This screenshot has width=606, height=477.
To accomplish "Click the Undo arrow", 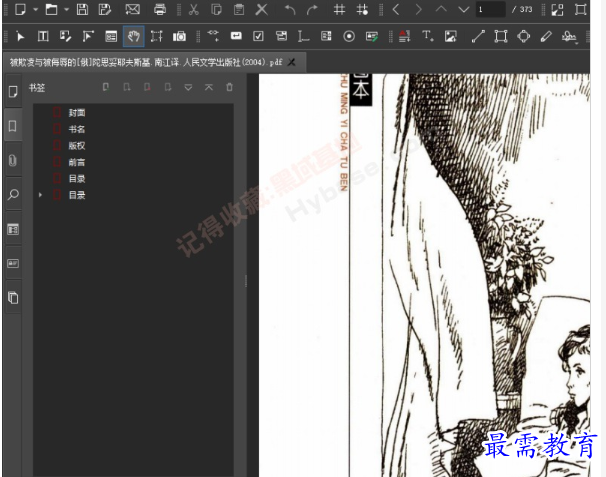I will [x=289, y=9].
